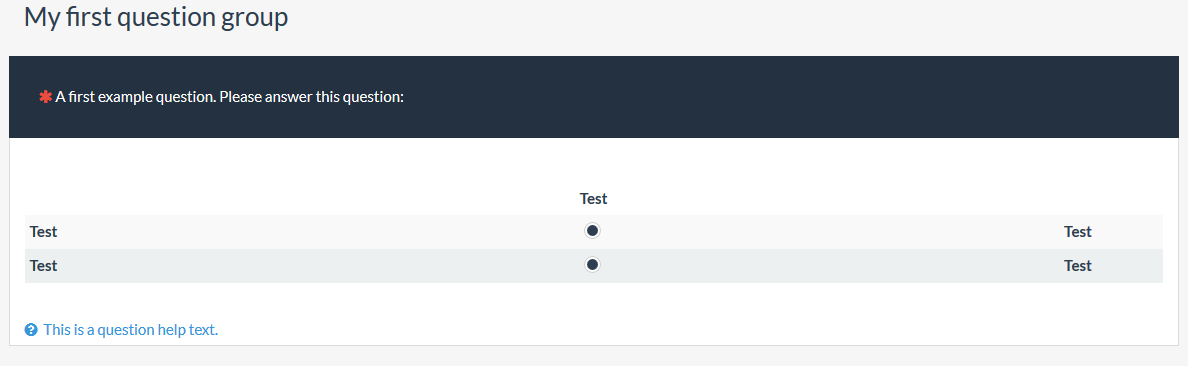Select the radio button in the first Test row

[593, 230]
